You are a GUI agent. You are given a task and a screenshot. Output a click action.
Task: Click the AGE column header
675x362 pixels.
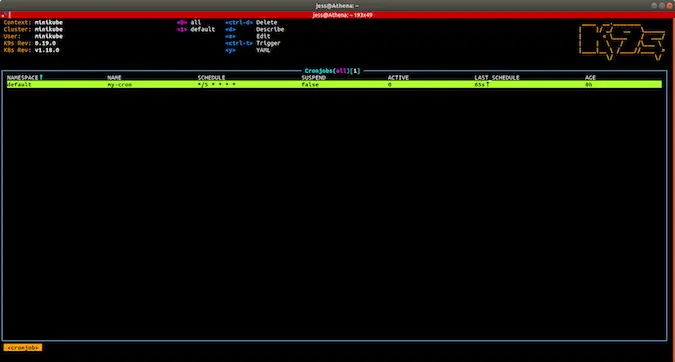click(x=590, y=77)
